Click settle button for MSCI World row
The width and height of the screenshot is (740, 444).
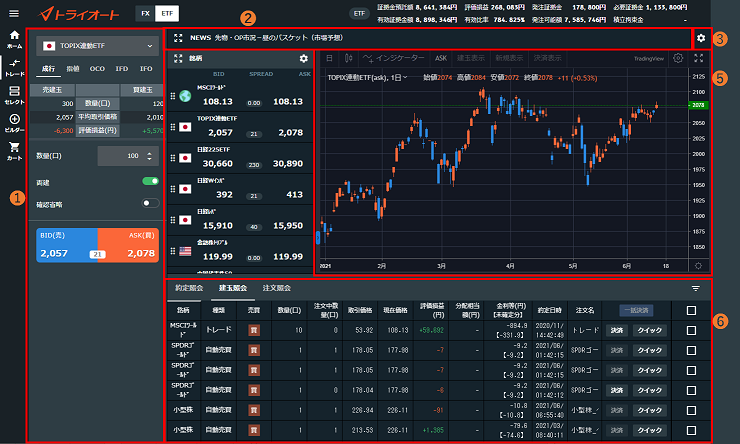pos(617,330)
